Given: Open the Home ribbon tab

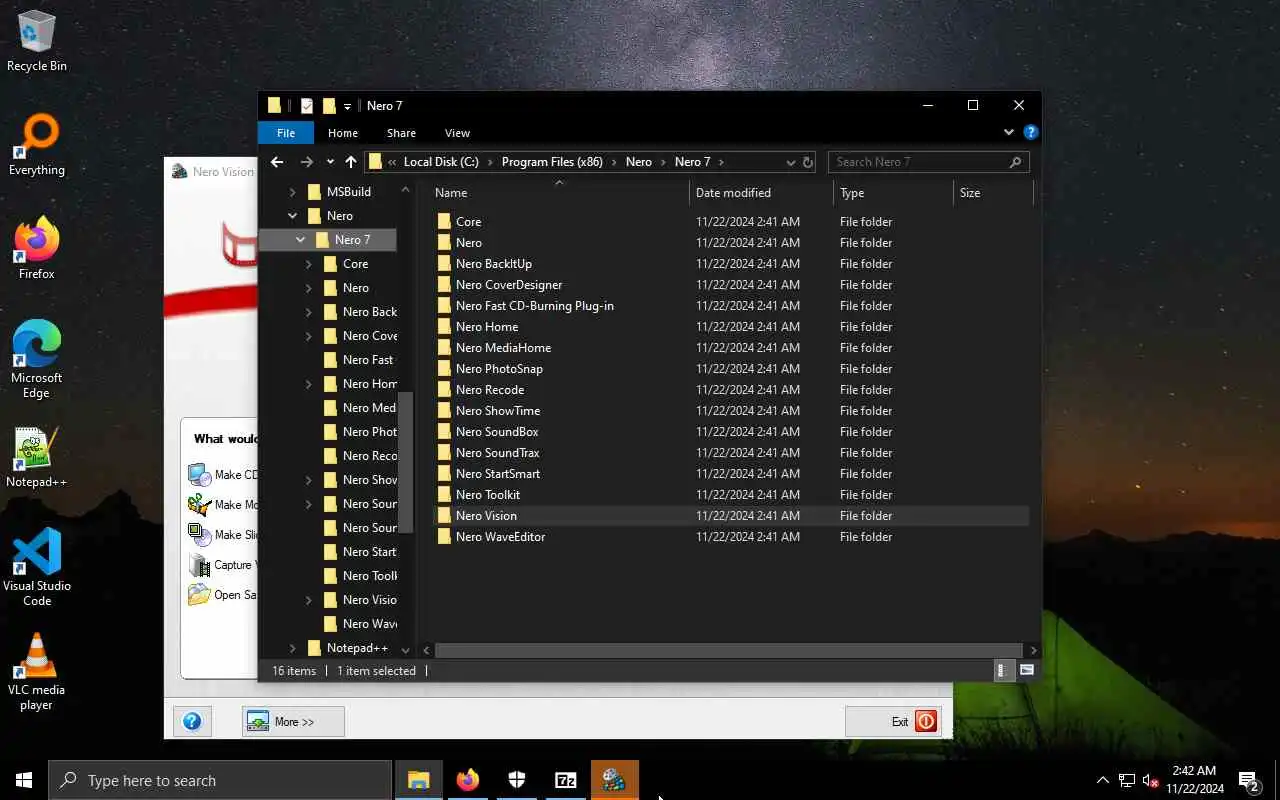Looking at the screenshot, I should [x=343, y=133].
